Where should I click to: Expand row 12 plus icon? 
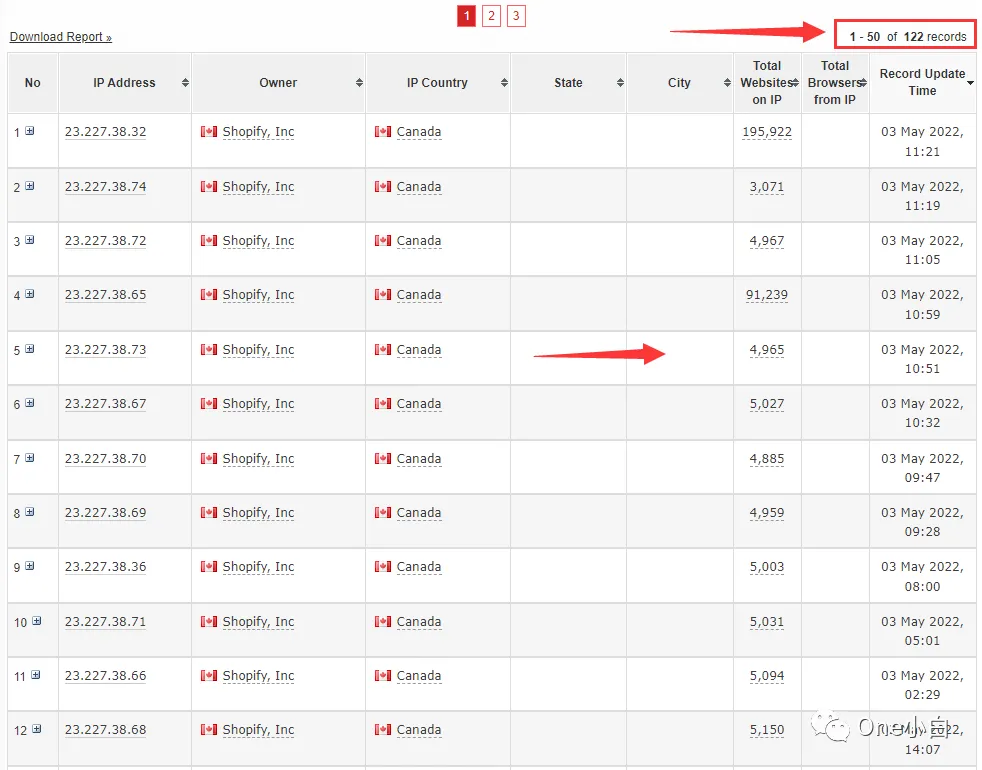[x=36, y=729]
